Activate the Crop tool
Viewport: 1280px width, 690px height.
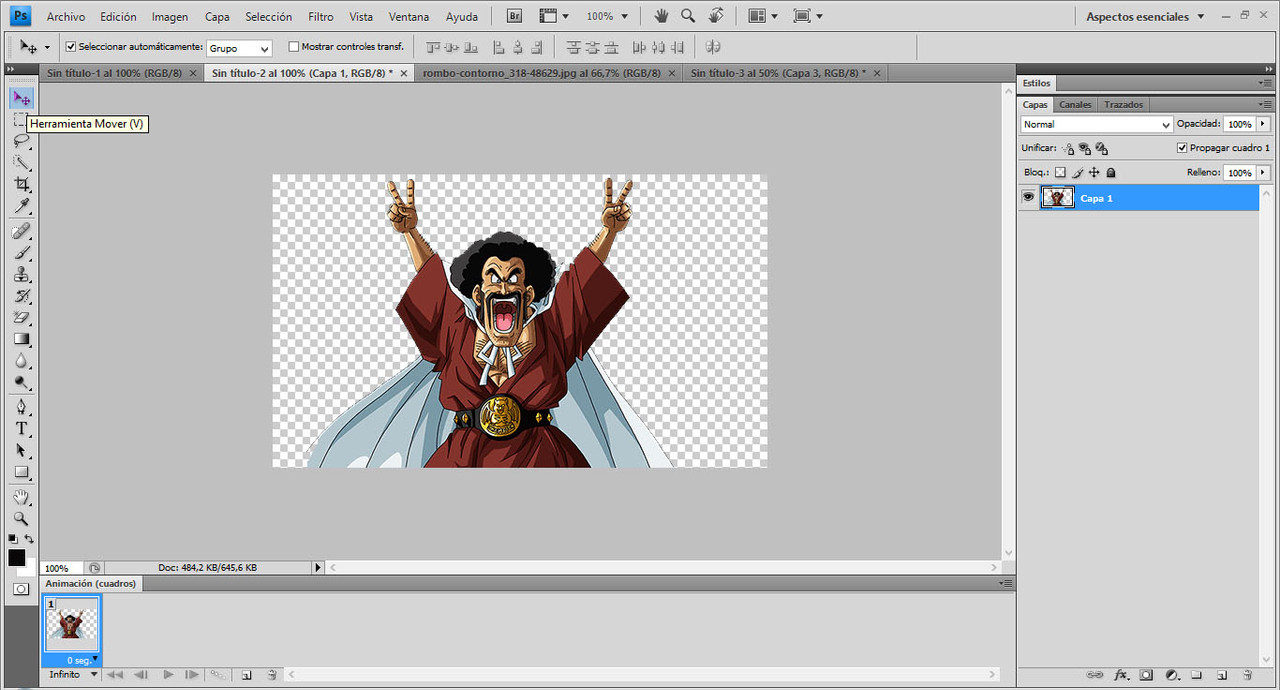click(21, 185)
